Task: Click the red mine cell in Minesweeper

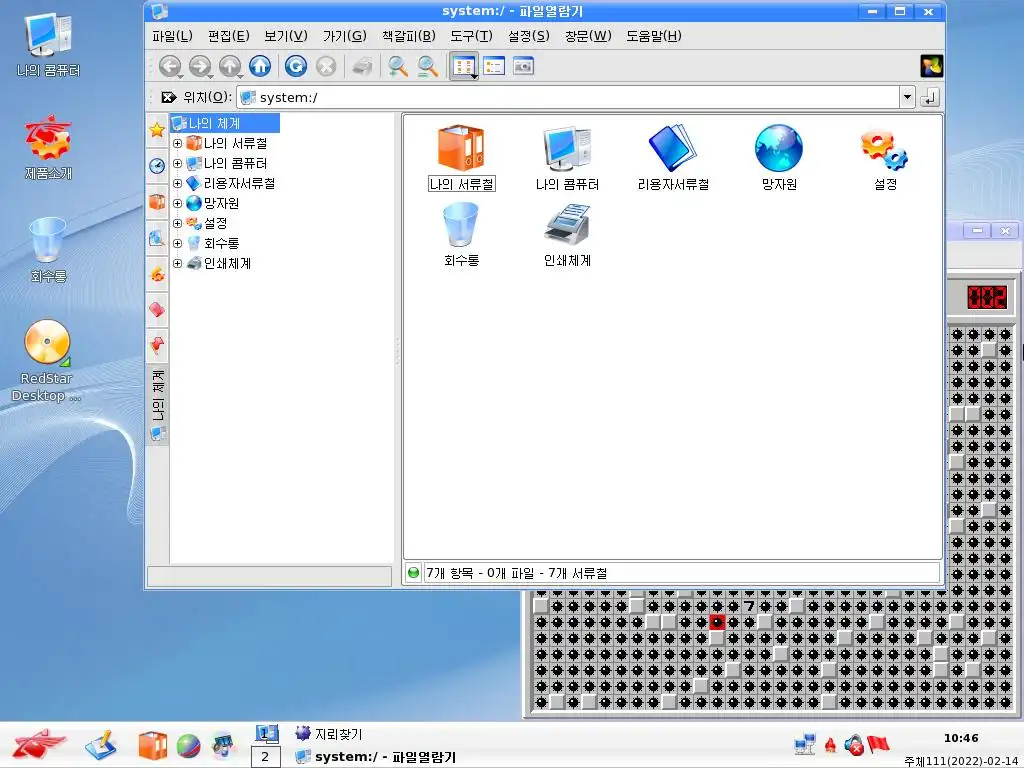Action: click(x=717, y=622)
